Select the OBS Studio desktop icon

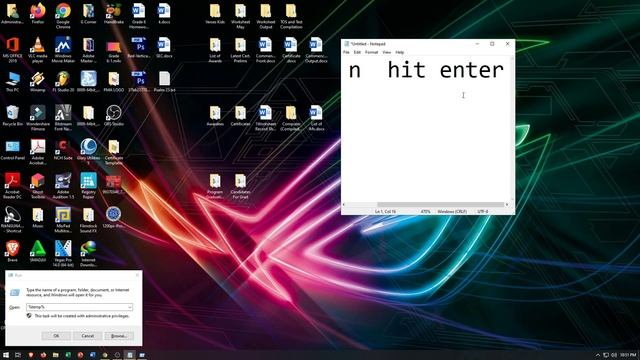pos(113,116)
